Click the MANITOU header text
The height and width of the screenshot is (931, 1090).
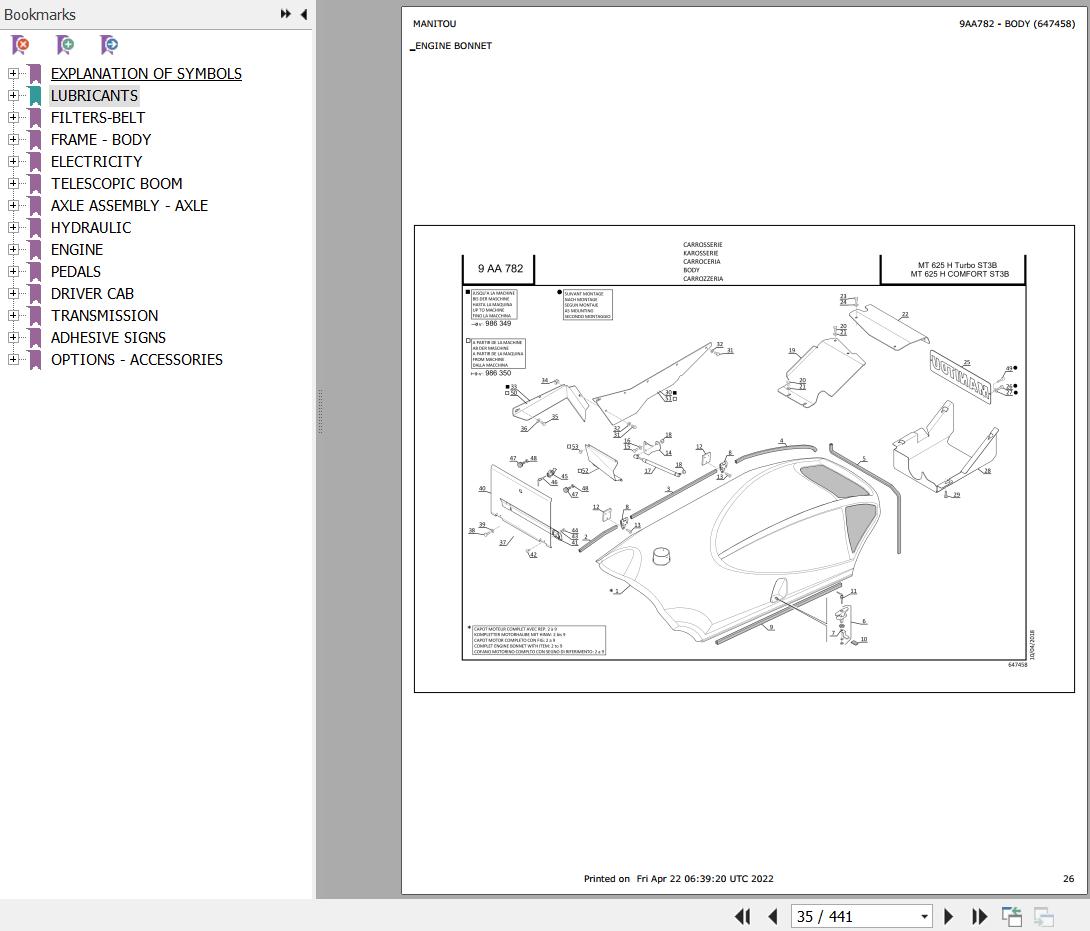coord(434,24)
